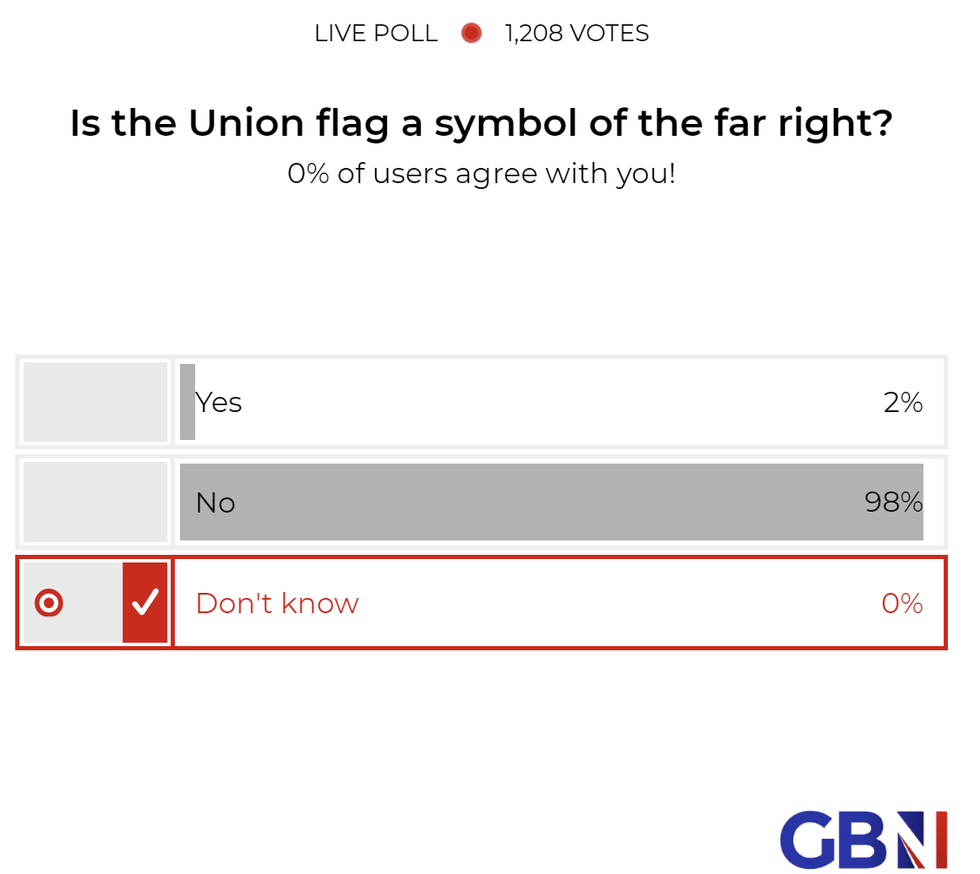The image size is (980, 874).
Task: Click the middle of the No bar
Action: (x=551, y=502)
